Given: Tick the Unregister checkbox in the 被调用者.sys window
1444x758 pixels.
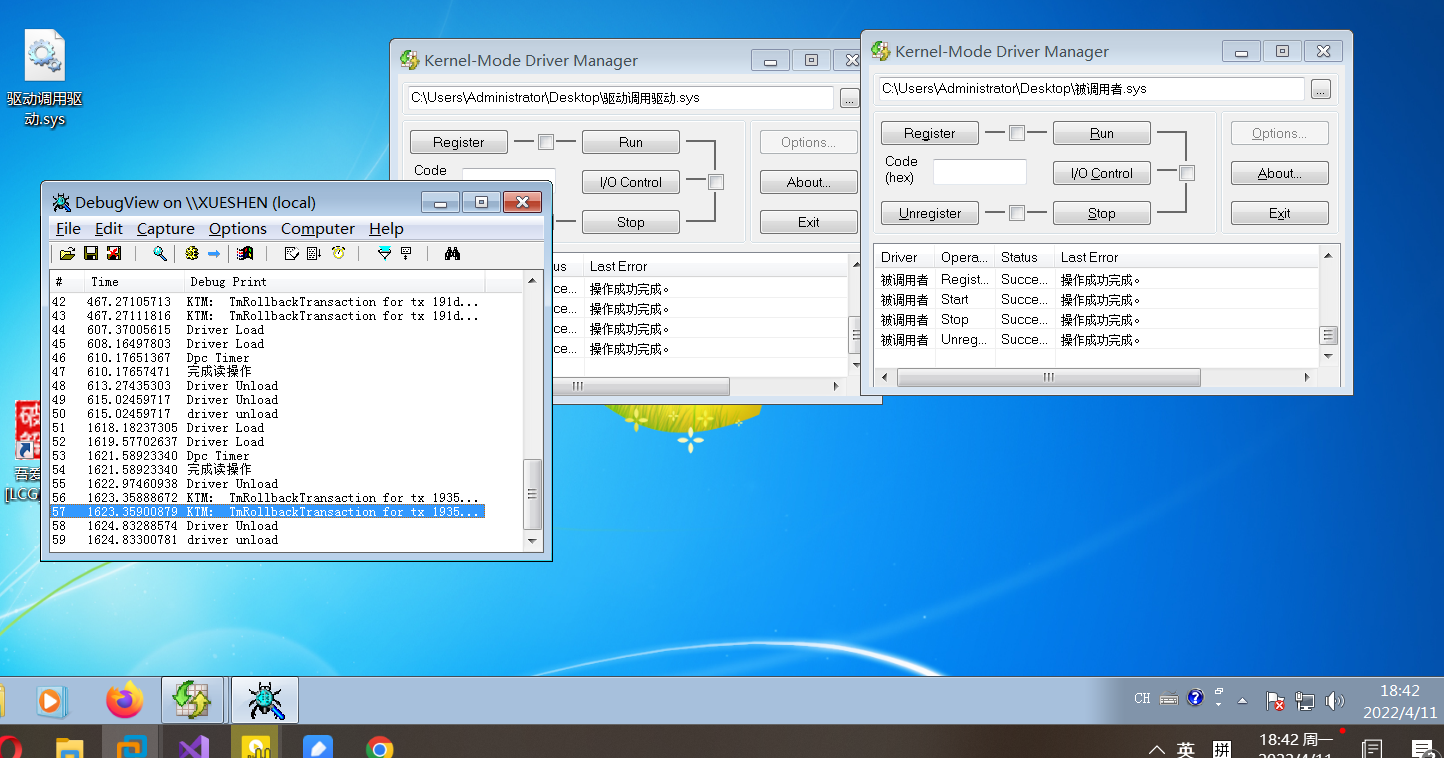Looking at the screenshot, I should click(1017, 213).
